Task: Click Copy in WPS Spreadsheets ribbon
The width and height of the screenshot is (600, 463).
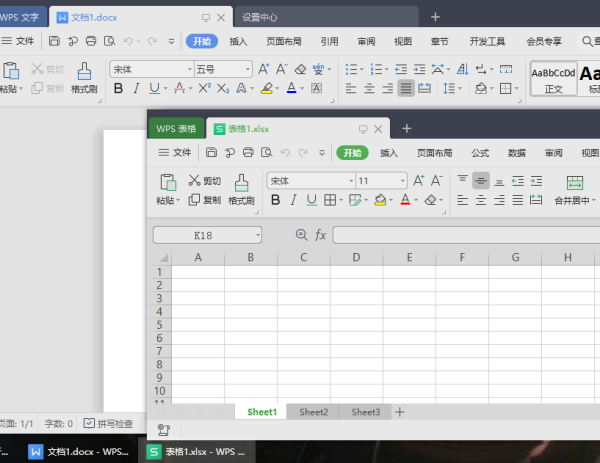Action: coord(204,200)
